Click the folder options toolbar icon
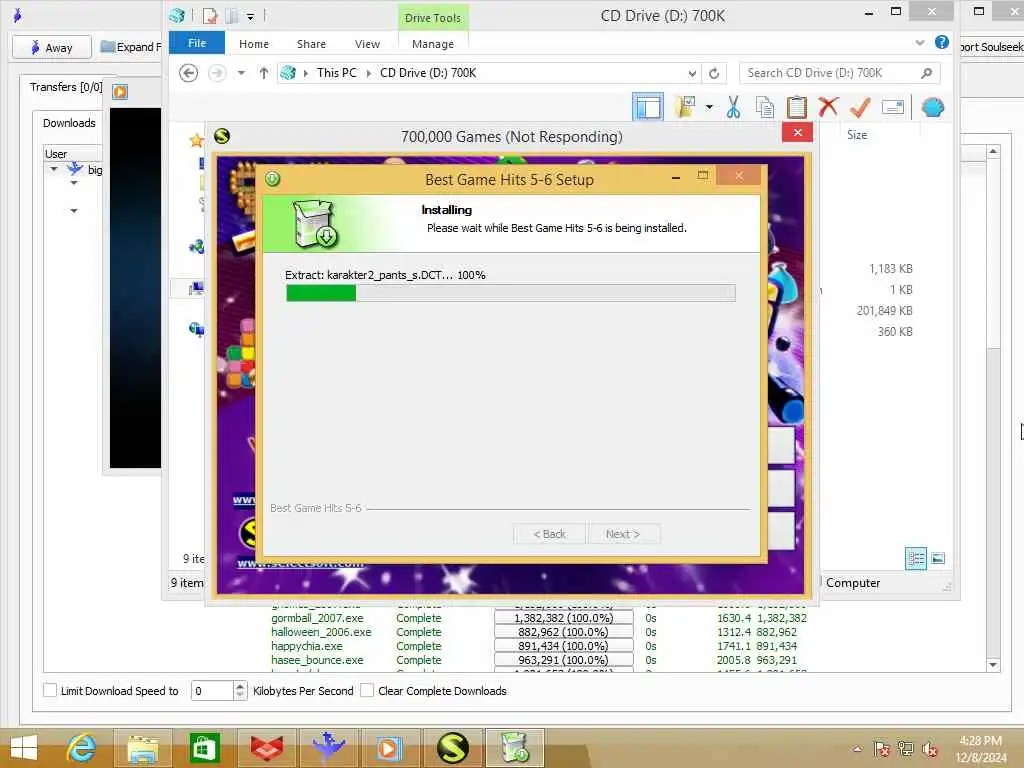The width and height of the screenshot is (1024, 768). [686, 107]
